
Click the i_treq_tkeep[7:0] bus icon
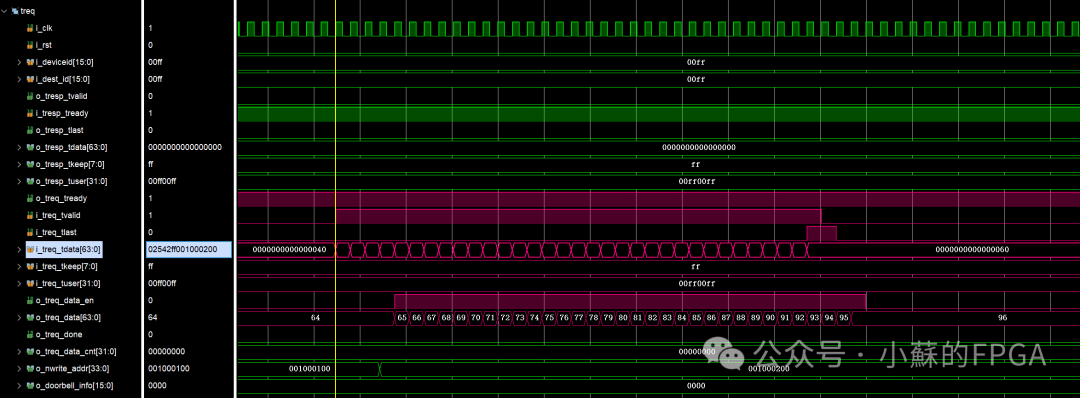pos(30,266)
